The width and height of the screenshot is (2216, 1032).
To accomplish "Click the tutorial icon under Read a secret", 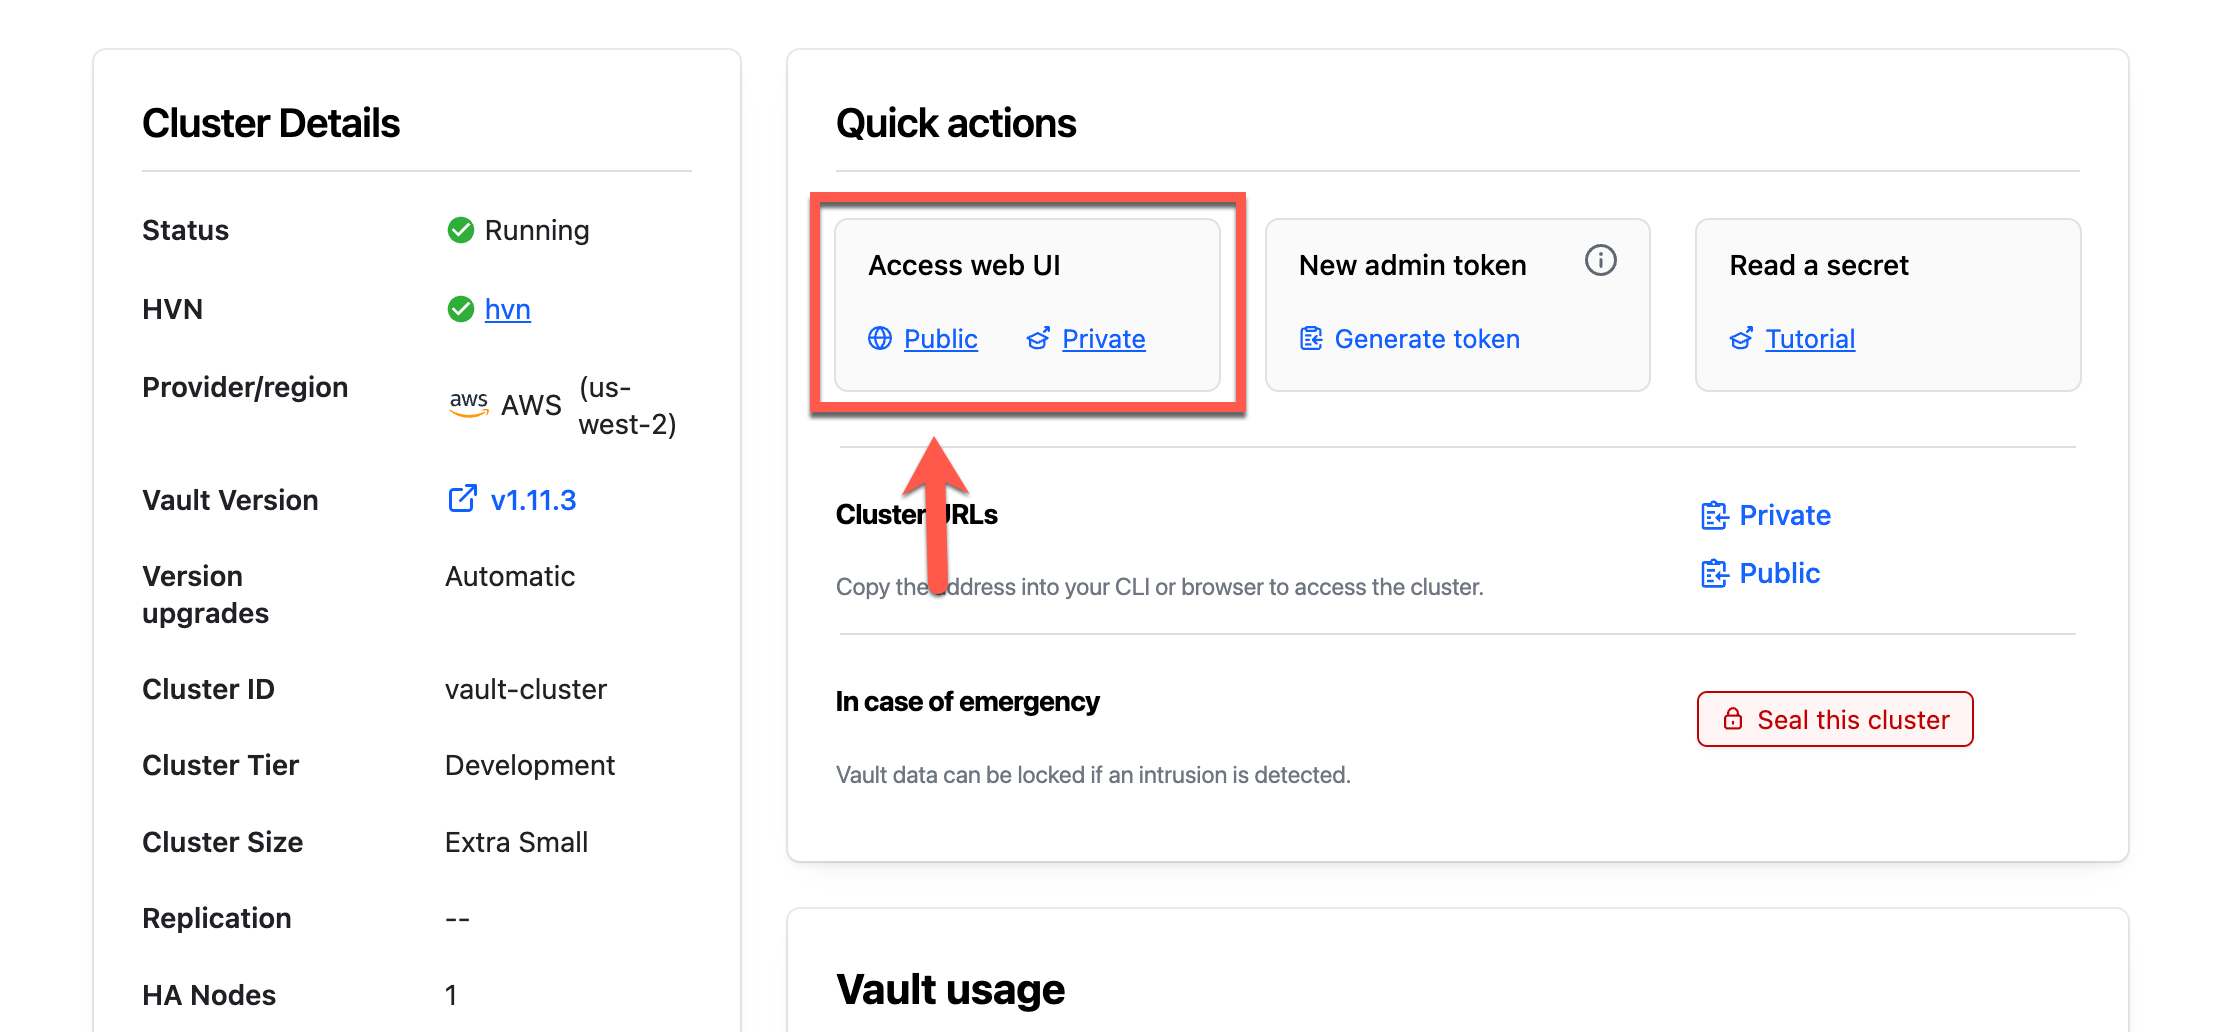I will [x=1741, y=339].
